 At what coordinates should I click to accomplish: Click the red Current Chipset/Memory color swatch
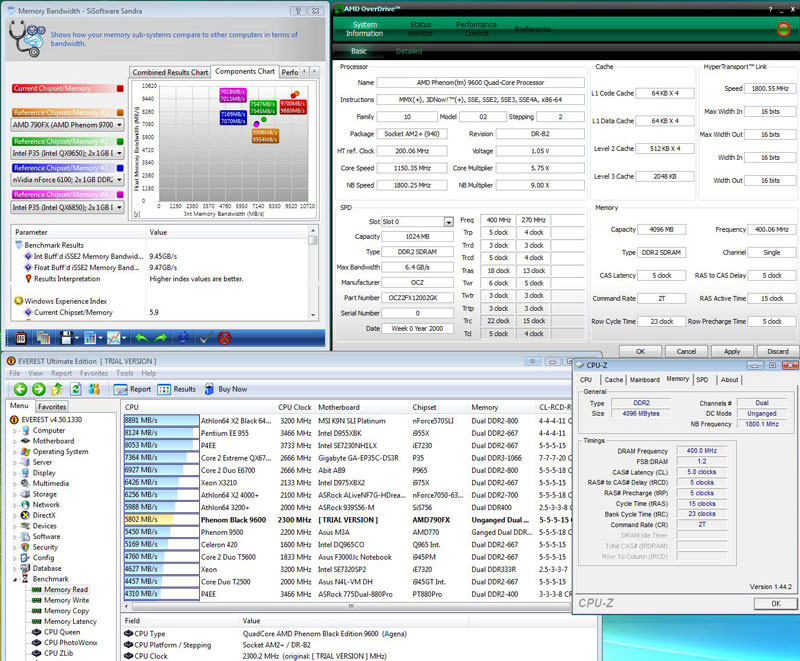(x=121, y=88)
